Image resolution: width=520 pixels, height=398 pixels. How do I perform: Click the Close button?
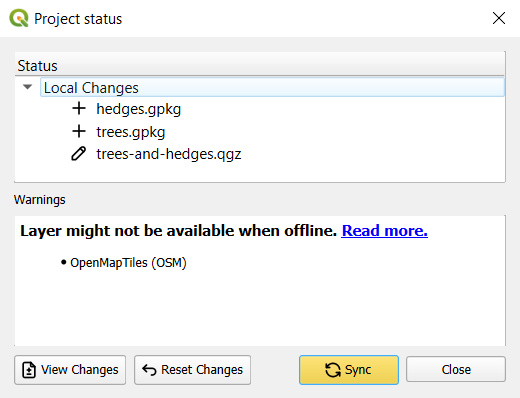[456, 369]
